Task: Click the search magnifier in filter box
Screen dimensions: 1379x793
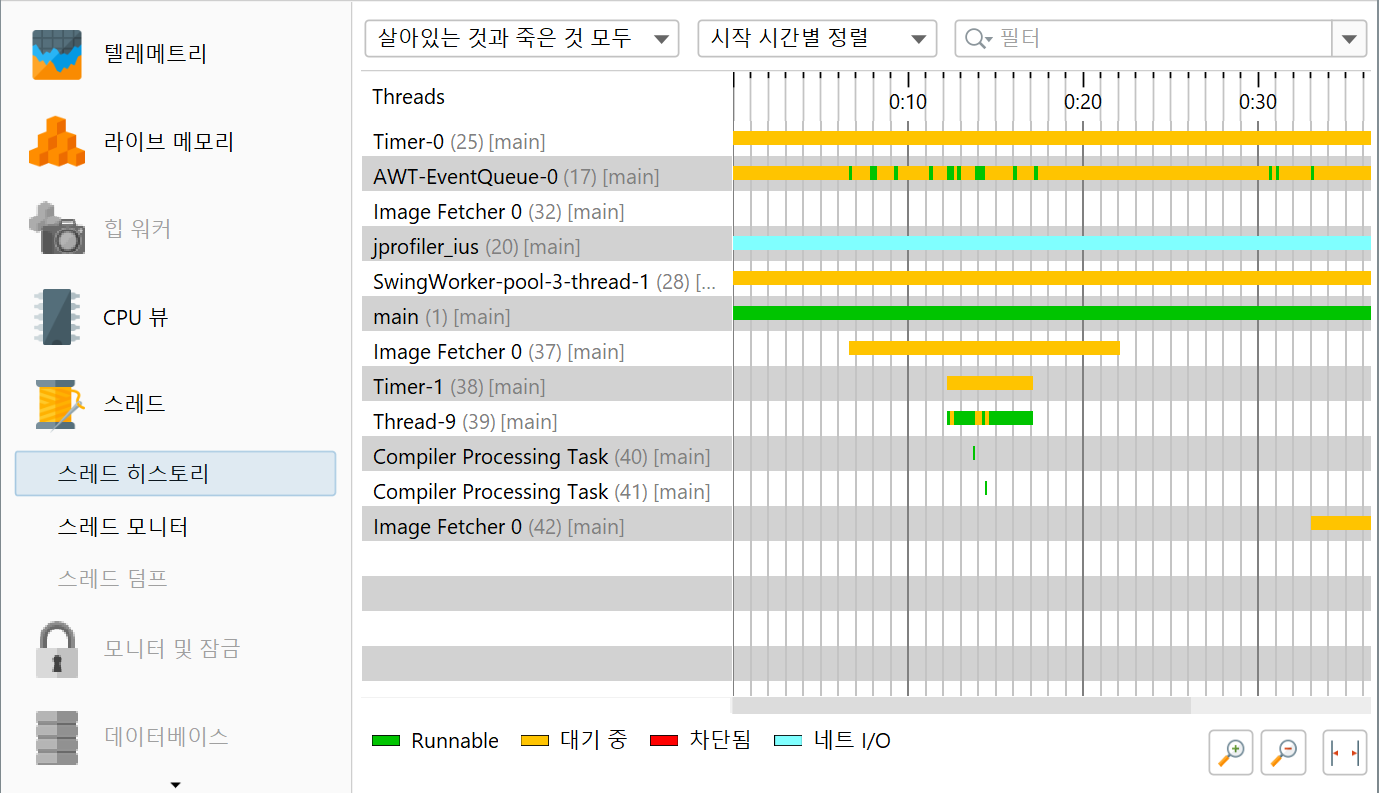Action: pos(976,39)
